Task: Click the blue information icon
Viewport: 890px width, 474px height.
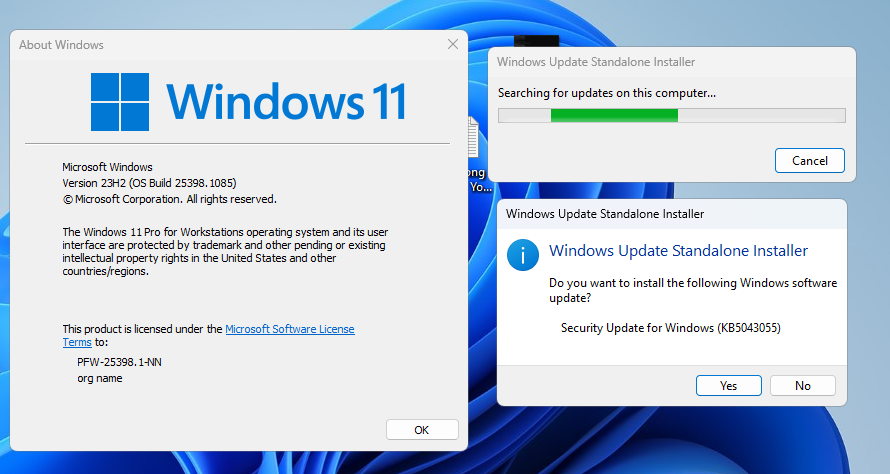Action: coord(523,255)
